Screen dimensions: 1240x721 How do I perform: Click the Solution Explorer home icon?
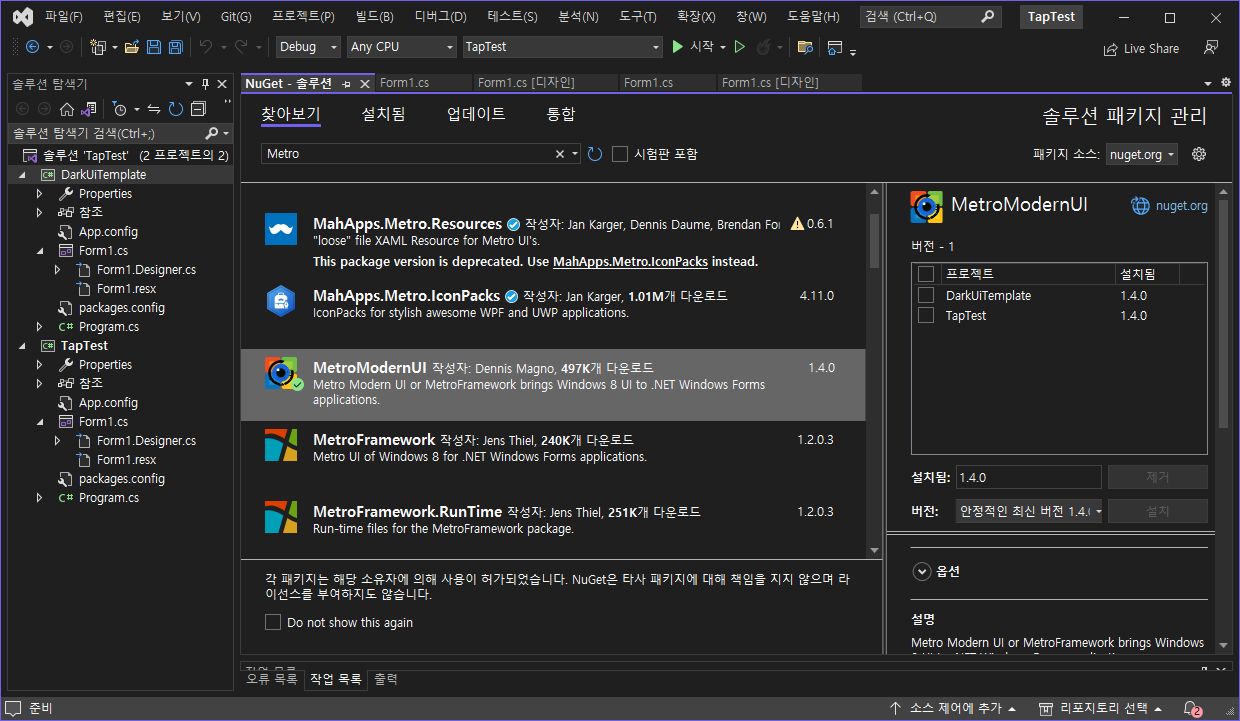pyautogui.click(x=67, y=109)
